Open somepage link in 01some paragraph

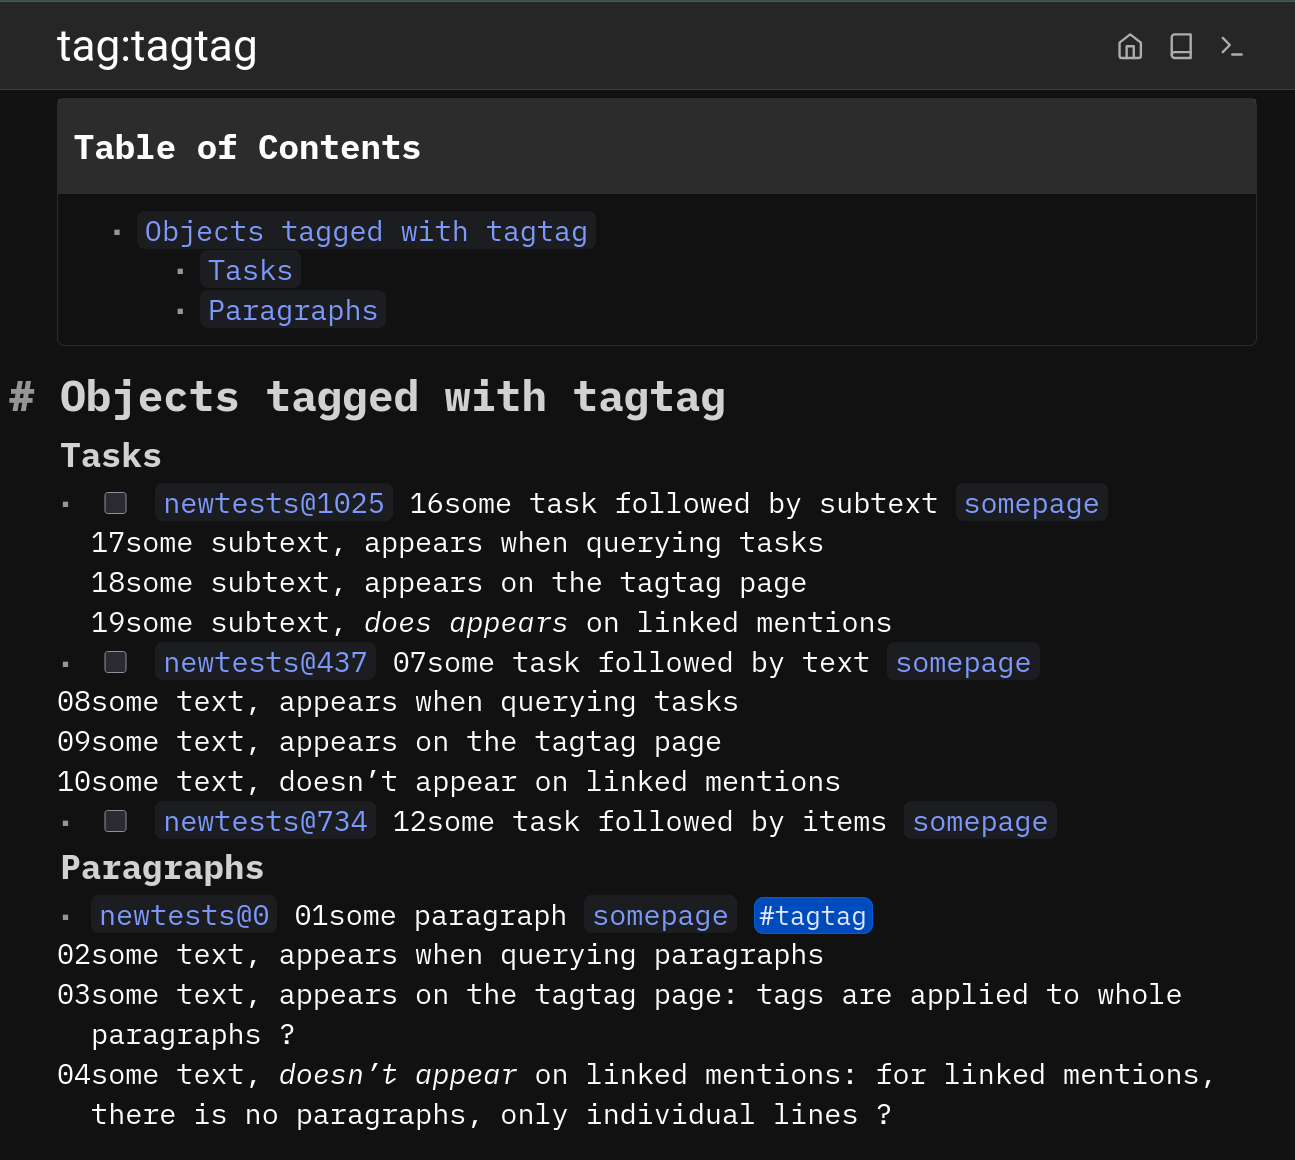pyautogui.click(x=660, y=915)
